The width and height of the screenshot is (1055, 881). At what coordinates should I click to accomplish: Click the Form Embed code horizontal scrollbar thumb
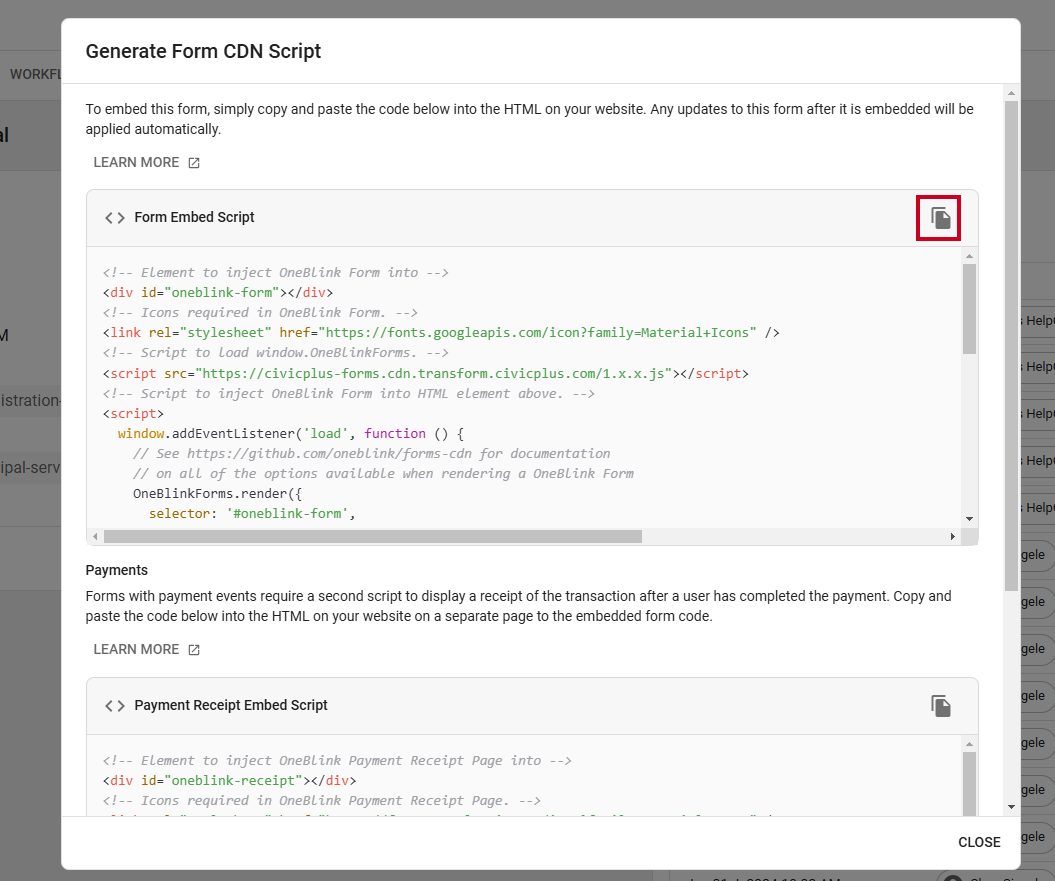373,537
